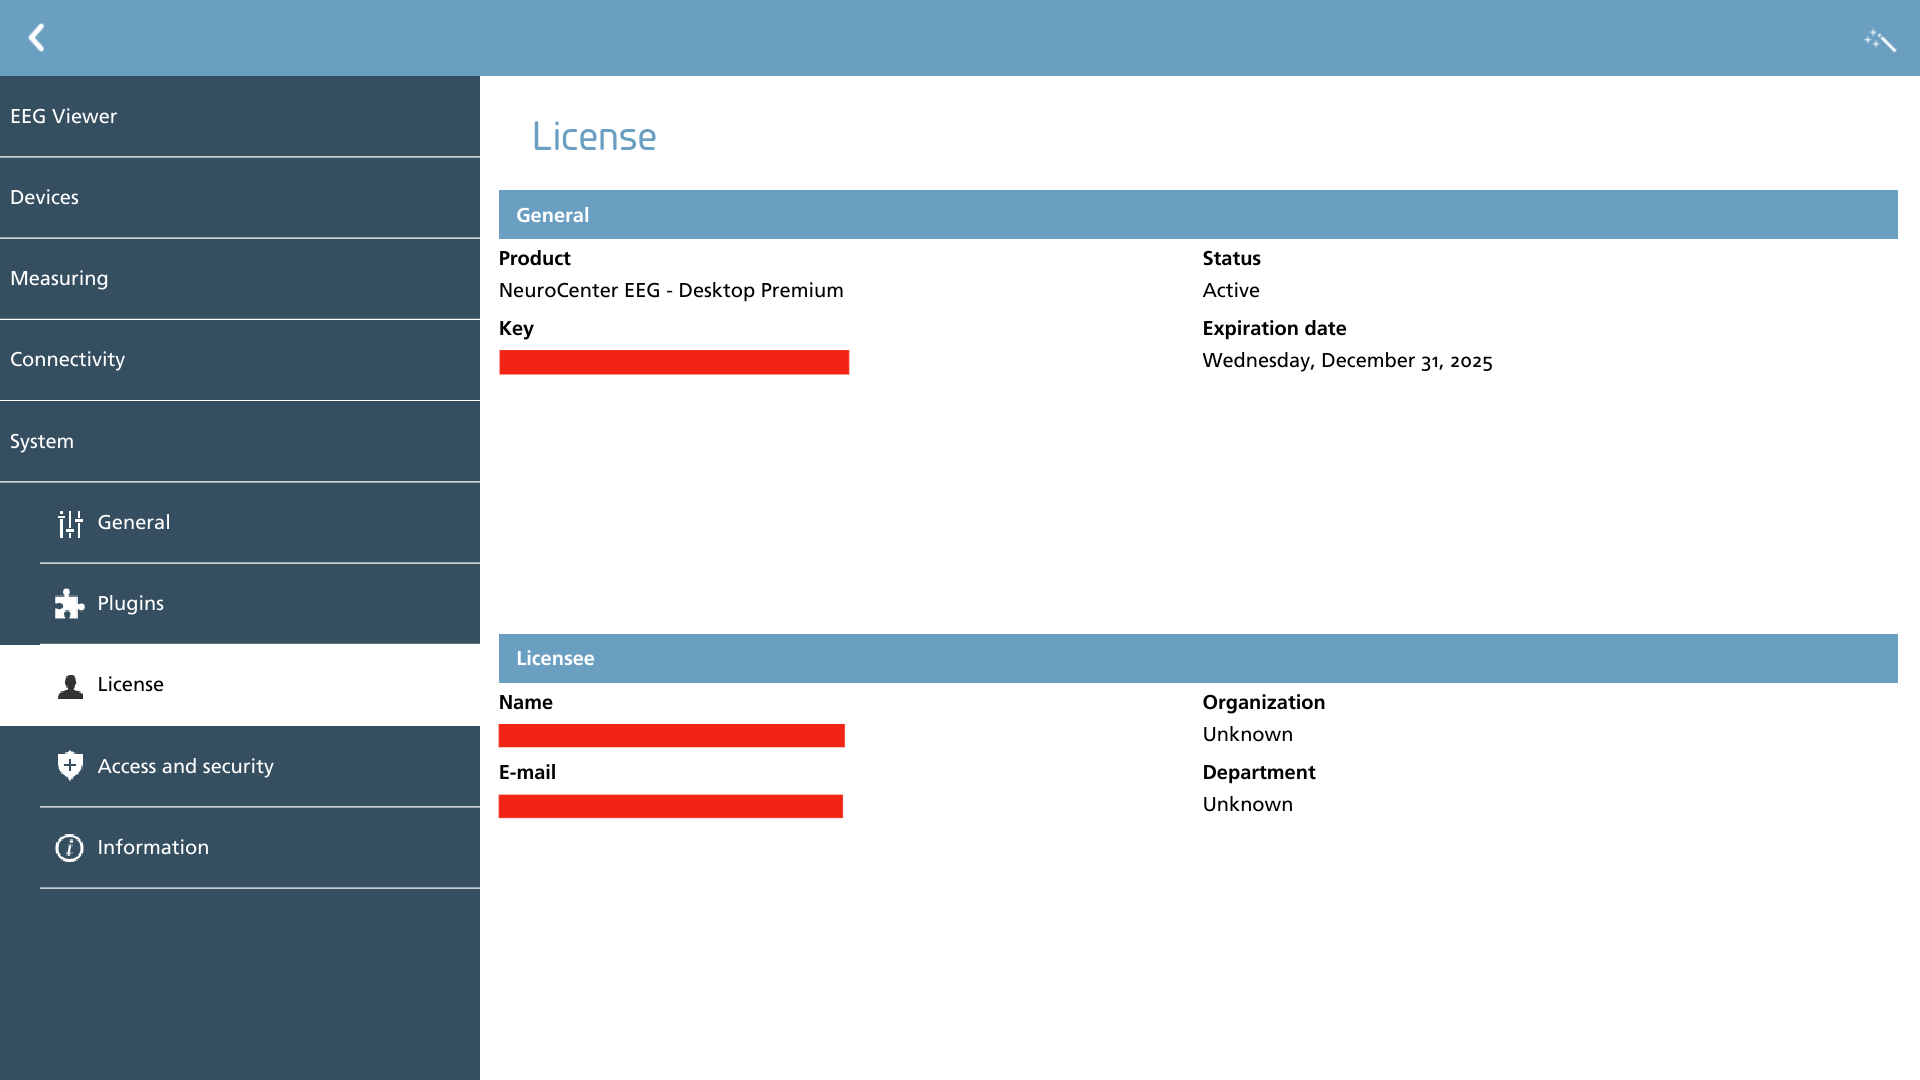Select Access and security menu item

tap(260, 766)
